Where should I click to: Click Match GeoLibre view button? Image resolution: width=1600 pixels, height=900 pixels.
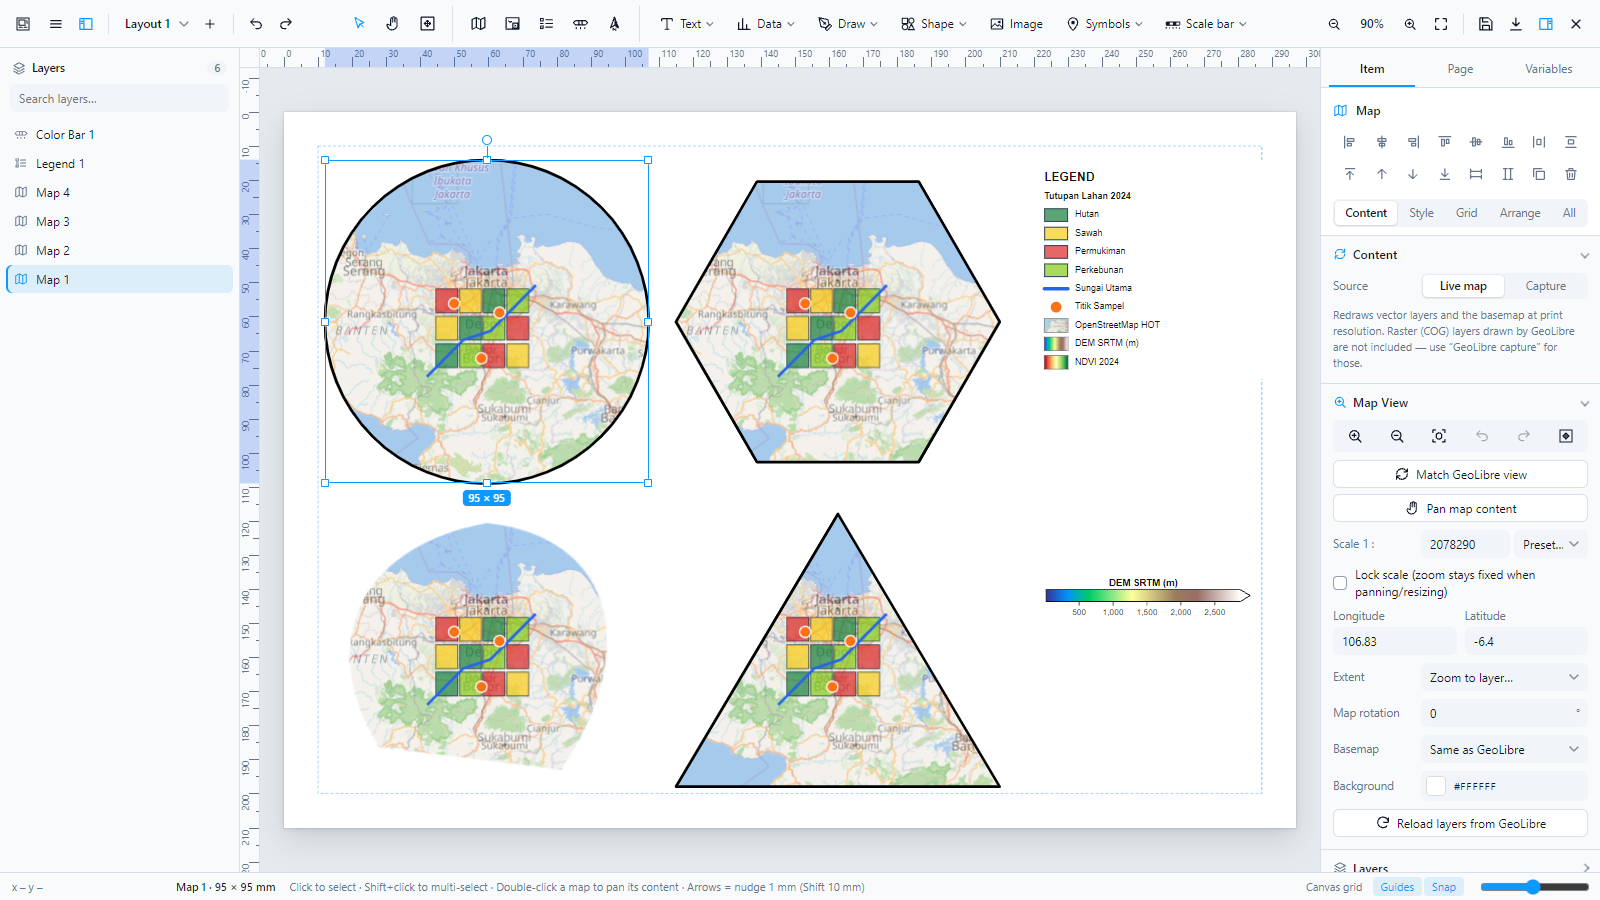tap(1460, 474)
